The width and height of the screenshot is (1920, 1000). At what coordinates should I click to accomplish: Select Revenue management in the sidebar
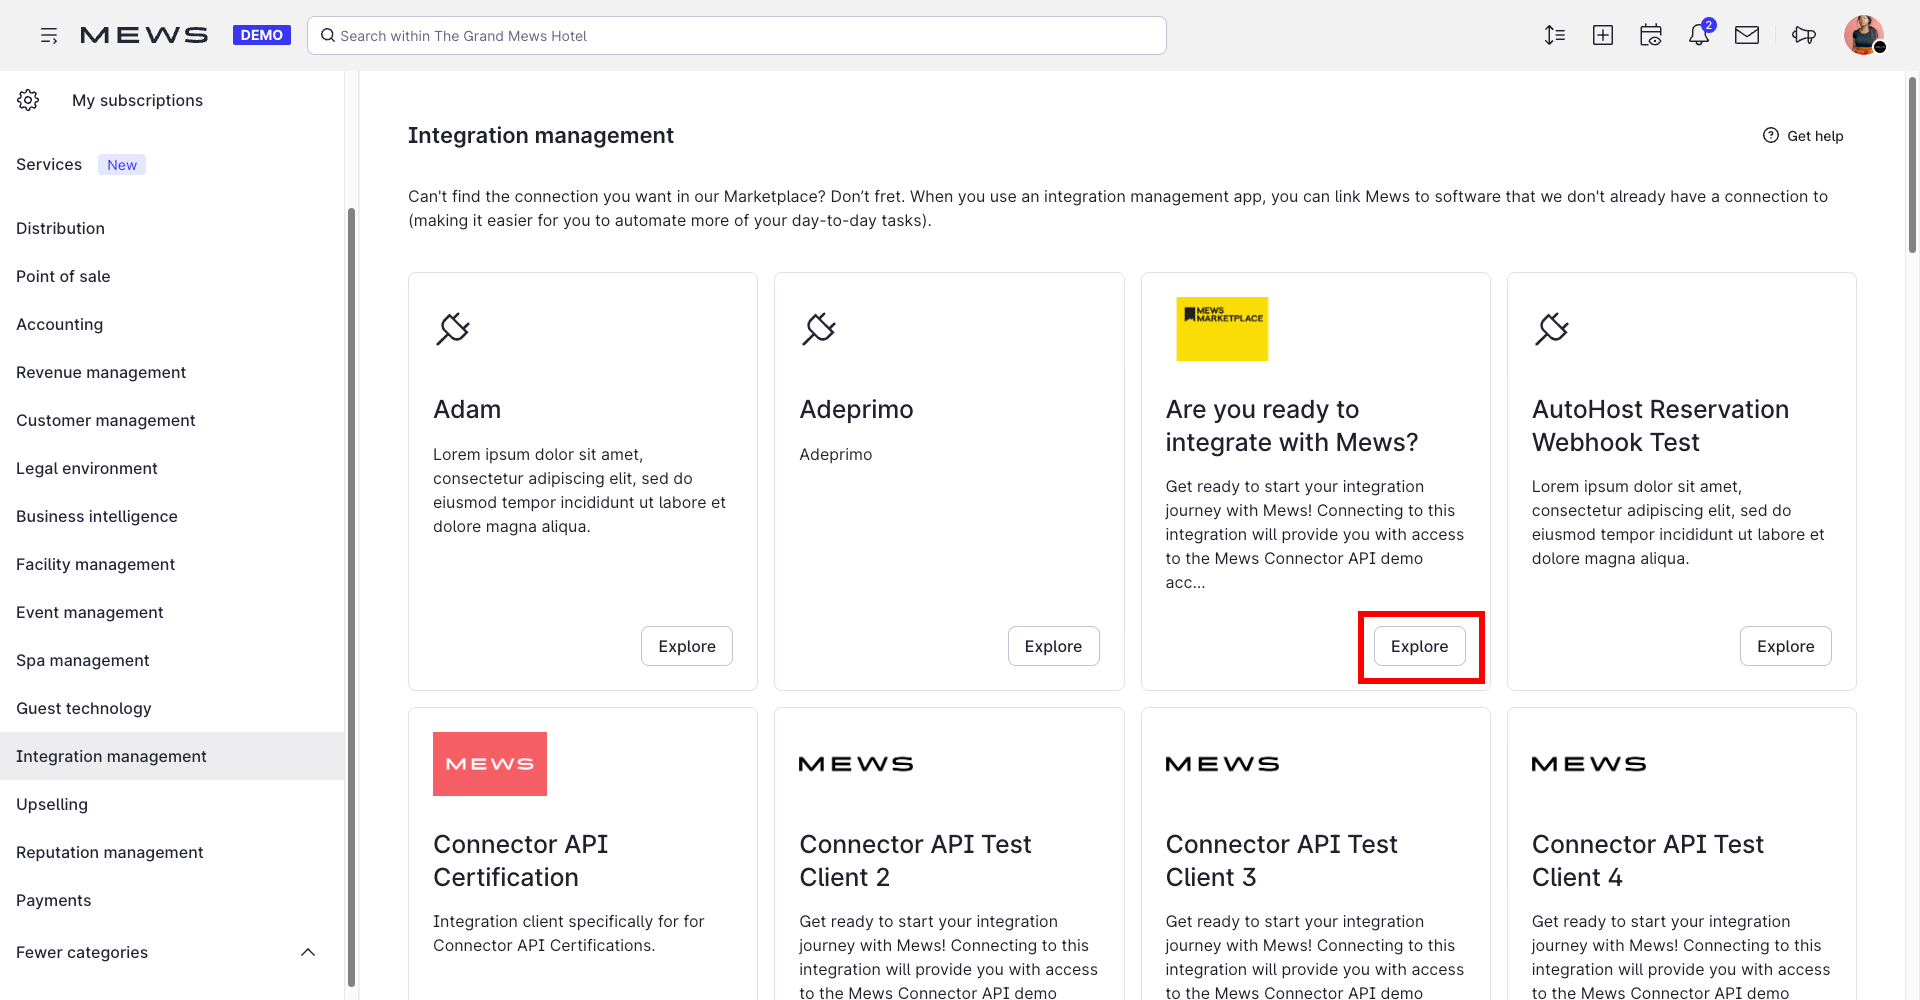click(x=100, y=372)
